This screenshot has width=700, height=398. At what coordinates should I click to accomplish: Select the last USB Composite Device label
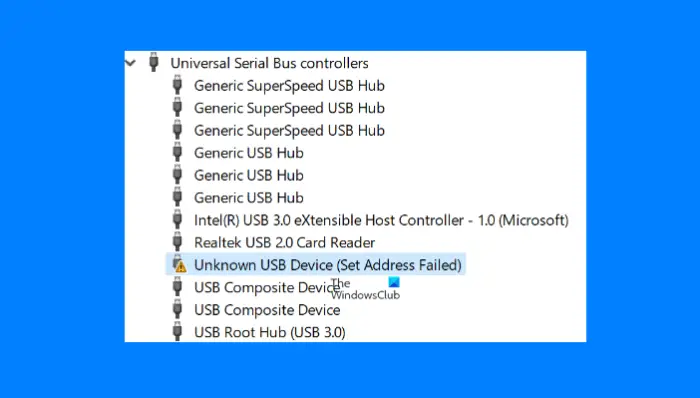267,310
